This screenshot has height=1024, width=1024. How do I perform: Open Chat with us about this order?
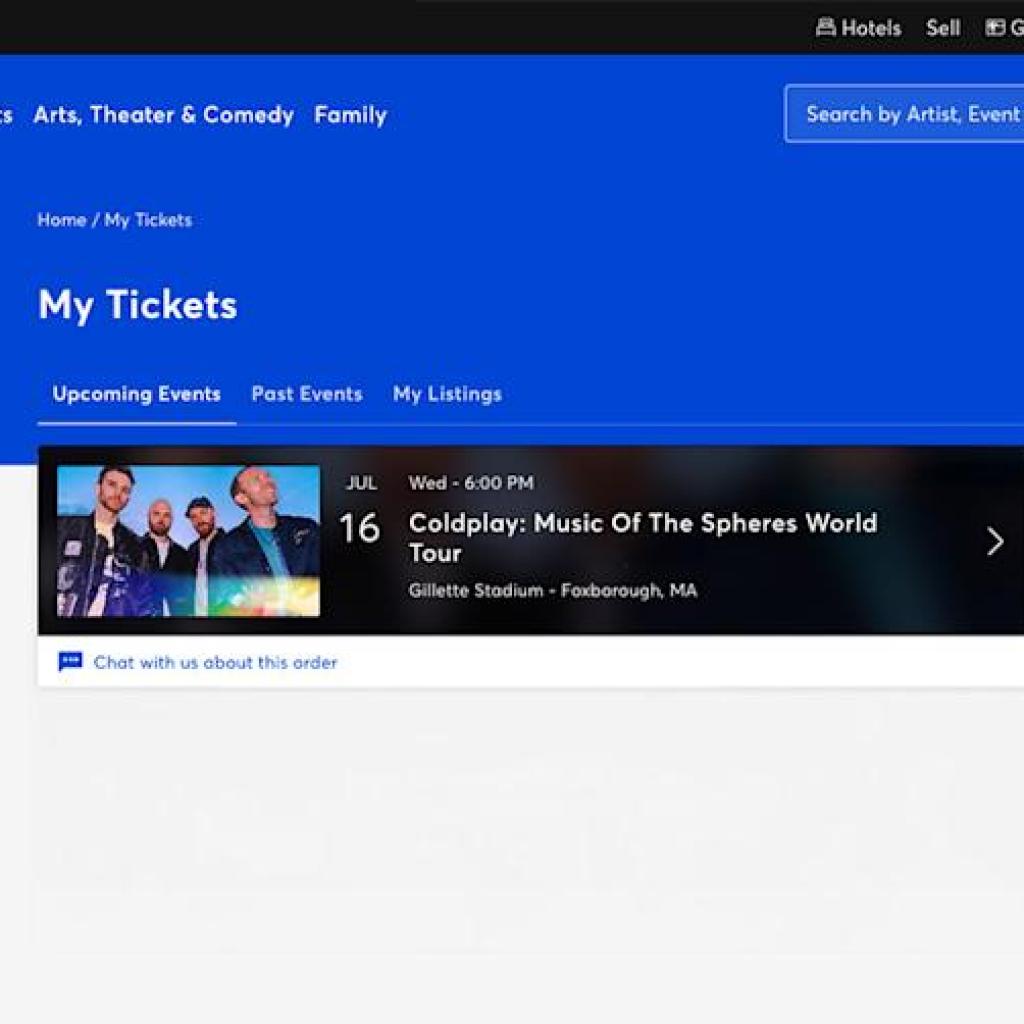(x=215, y=661)
